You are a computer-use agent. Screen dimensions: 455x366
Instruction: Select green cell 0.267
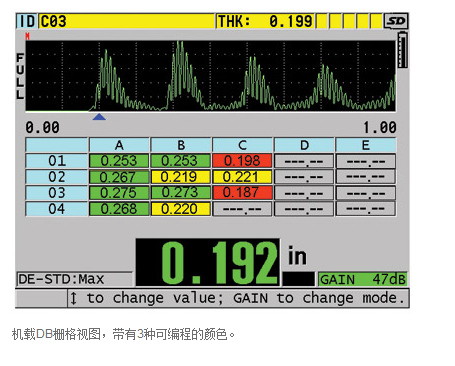tap(119, 177)
